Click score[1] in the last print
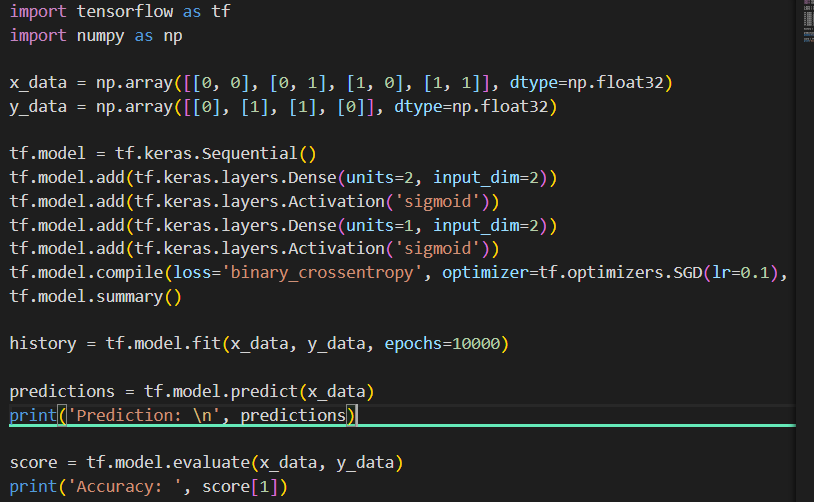814x502 pixels. 240,486
